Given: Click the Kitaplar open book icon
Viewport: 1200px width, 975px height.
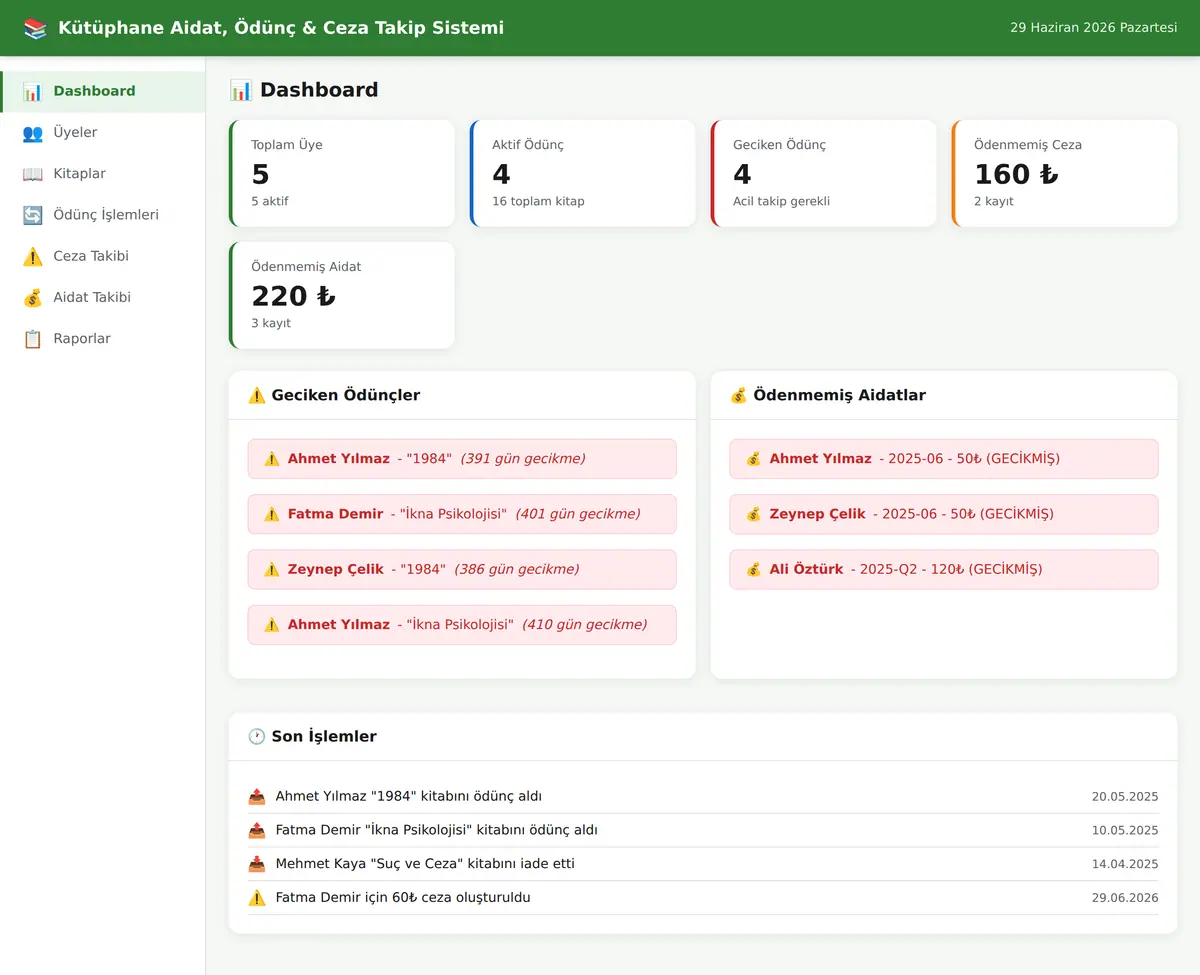Looking at the screenshot, I should 33,174.
